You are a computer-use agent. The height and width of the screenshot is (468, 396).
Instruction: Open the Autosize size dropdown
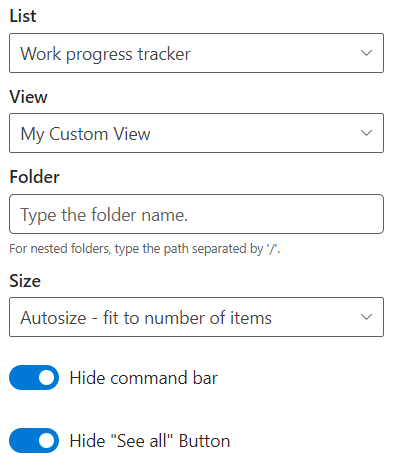coord(196,317)
